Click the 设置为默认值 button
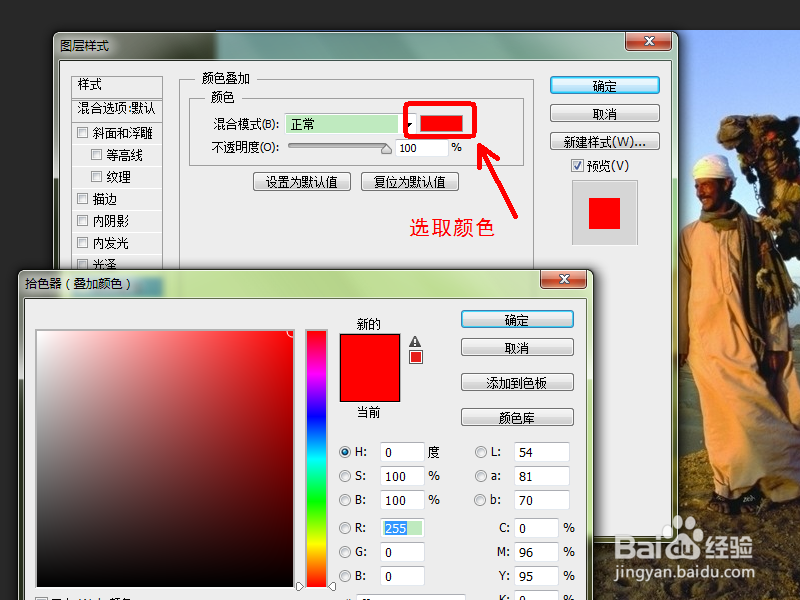 [302, 182]
